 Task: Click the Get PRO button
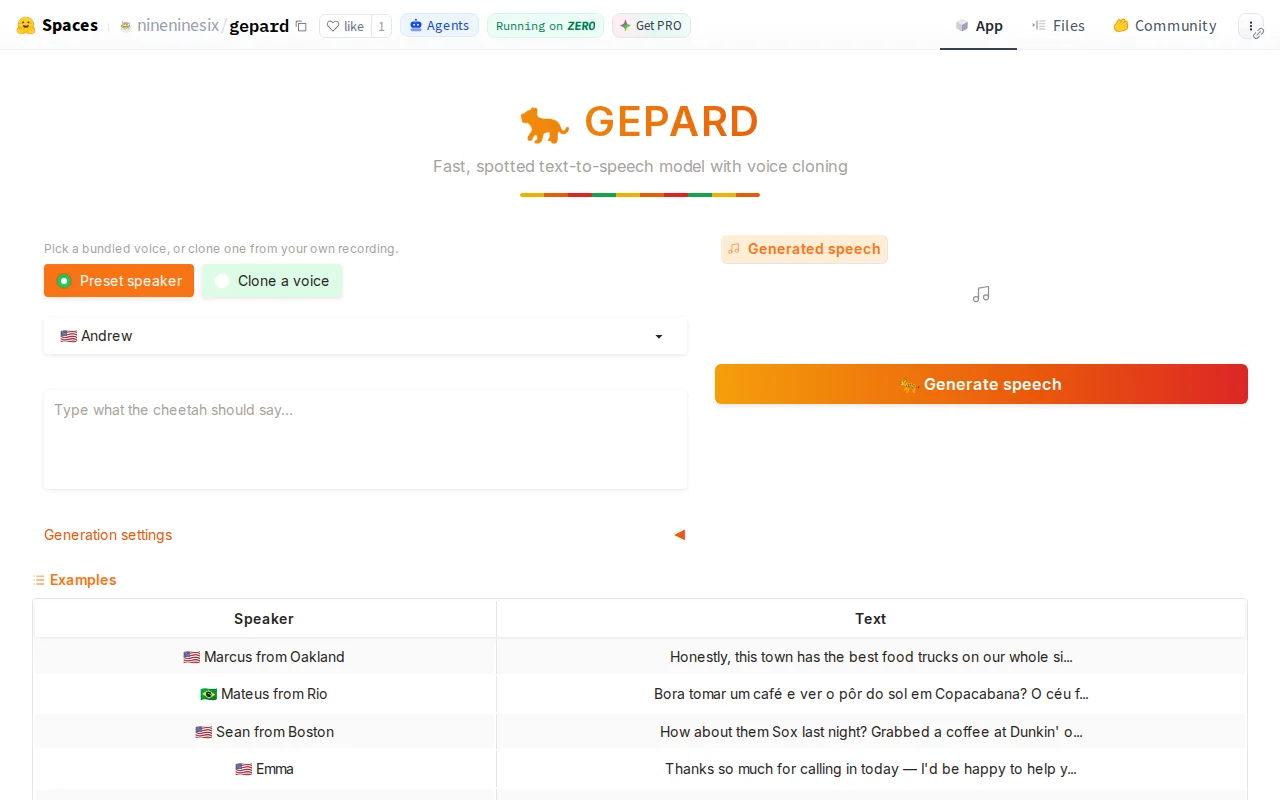pos(651,26)
